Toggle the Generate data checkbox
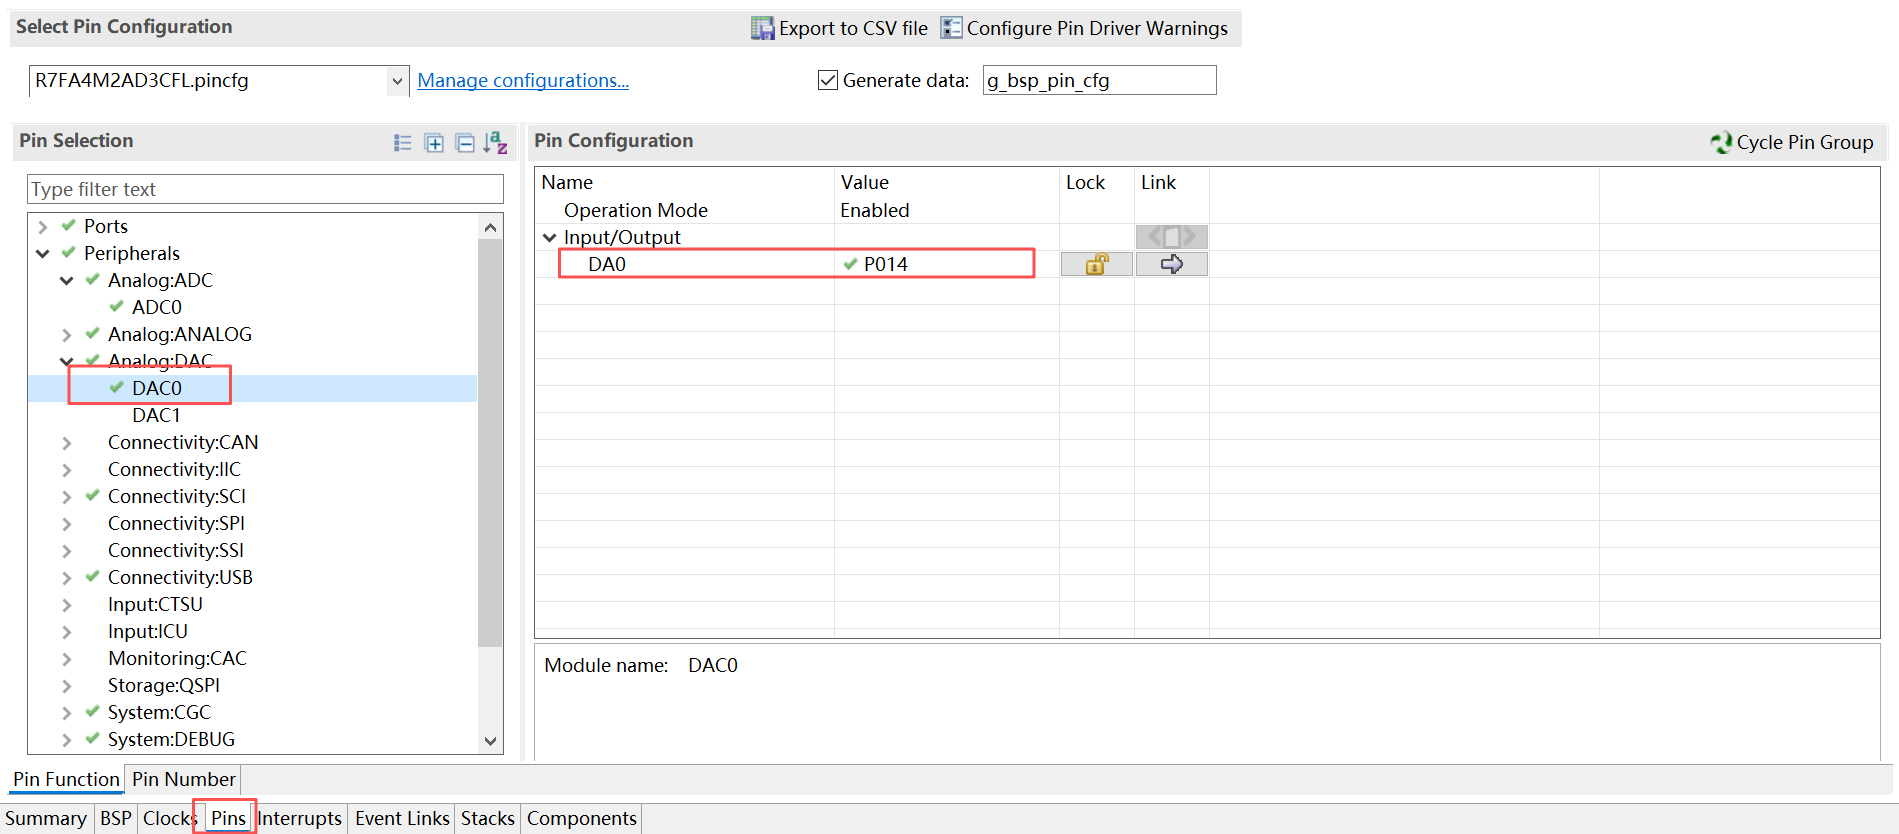 coord(828,80)
